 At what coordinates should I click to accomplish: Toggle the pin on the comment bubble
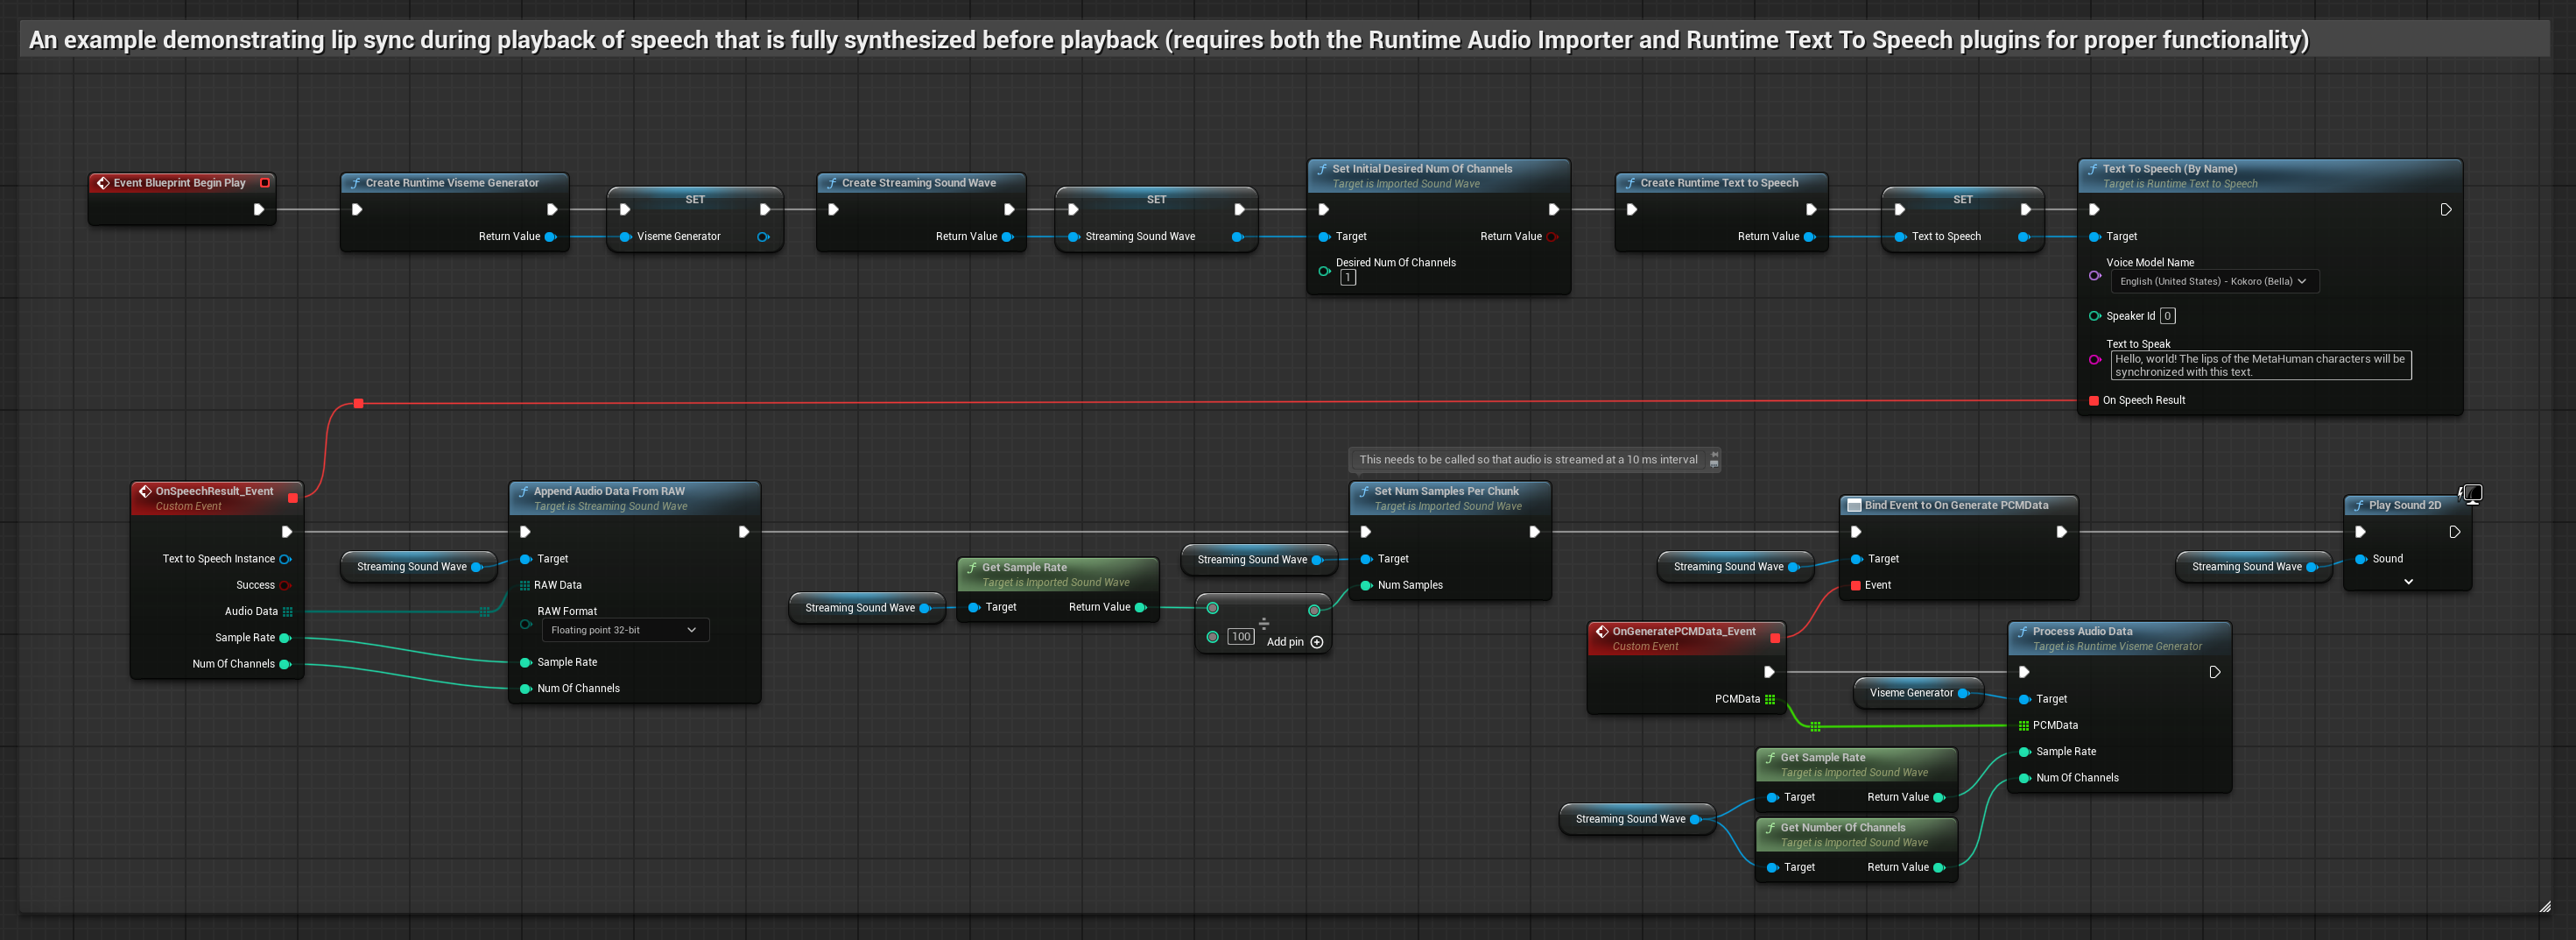pos(1714,454)
